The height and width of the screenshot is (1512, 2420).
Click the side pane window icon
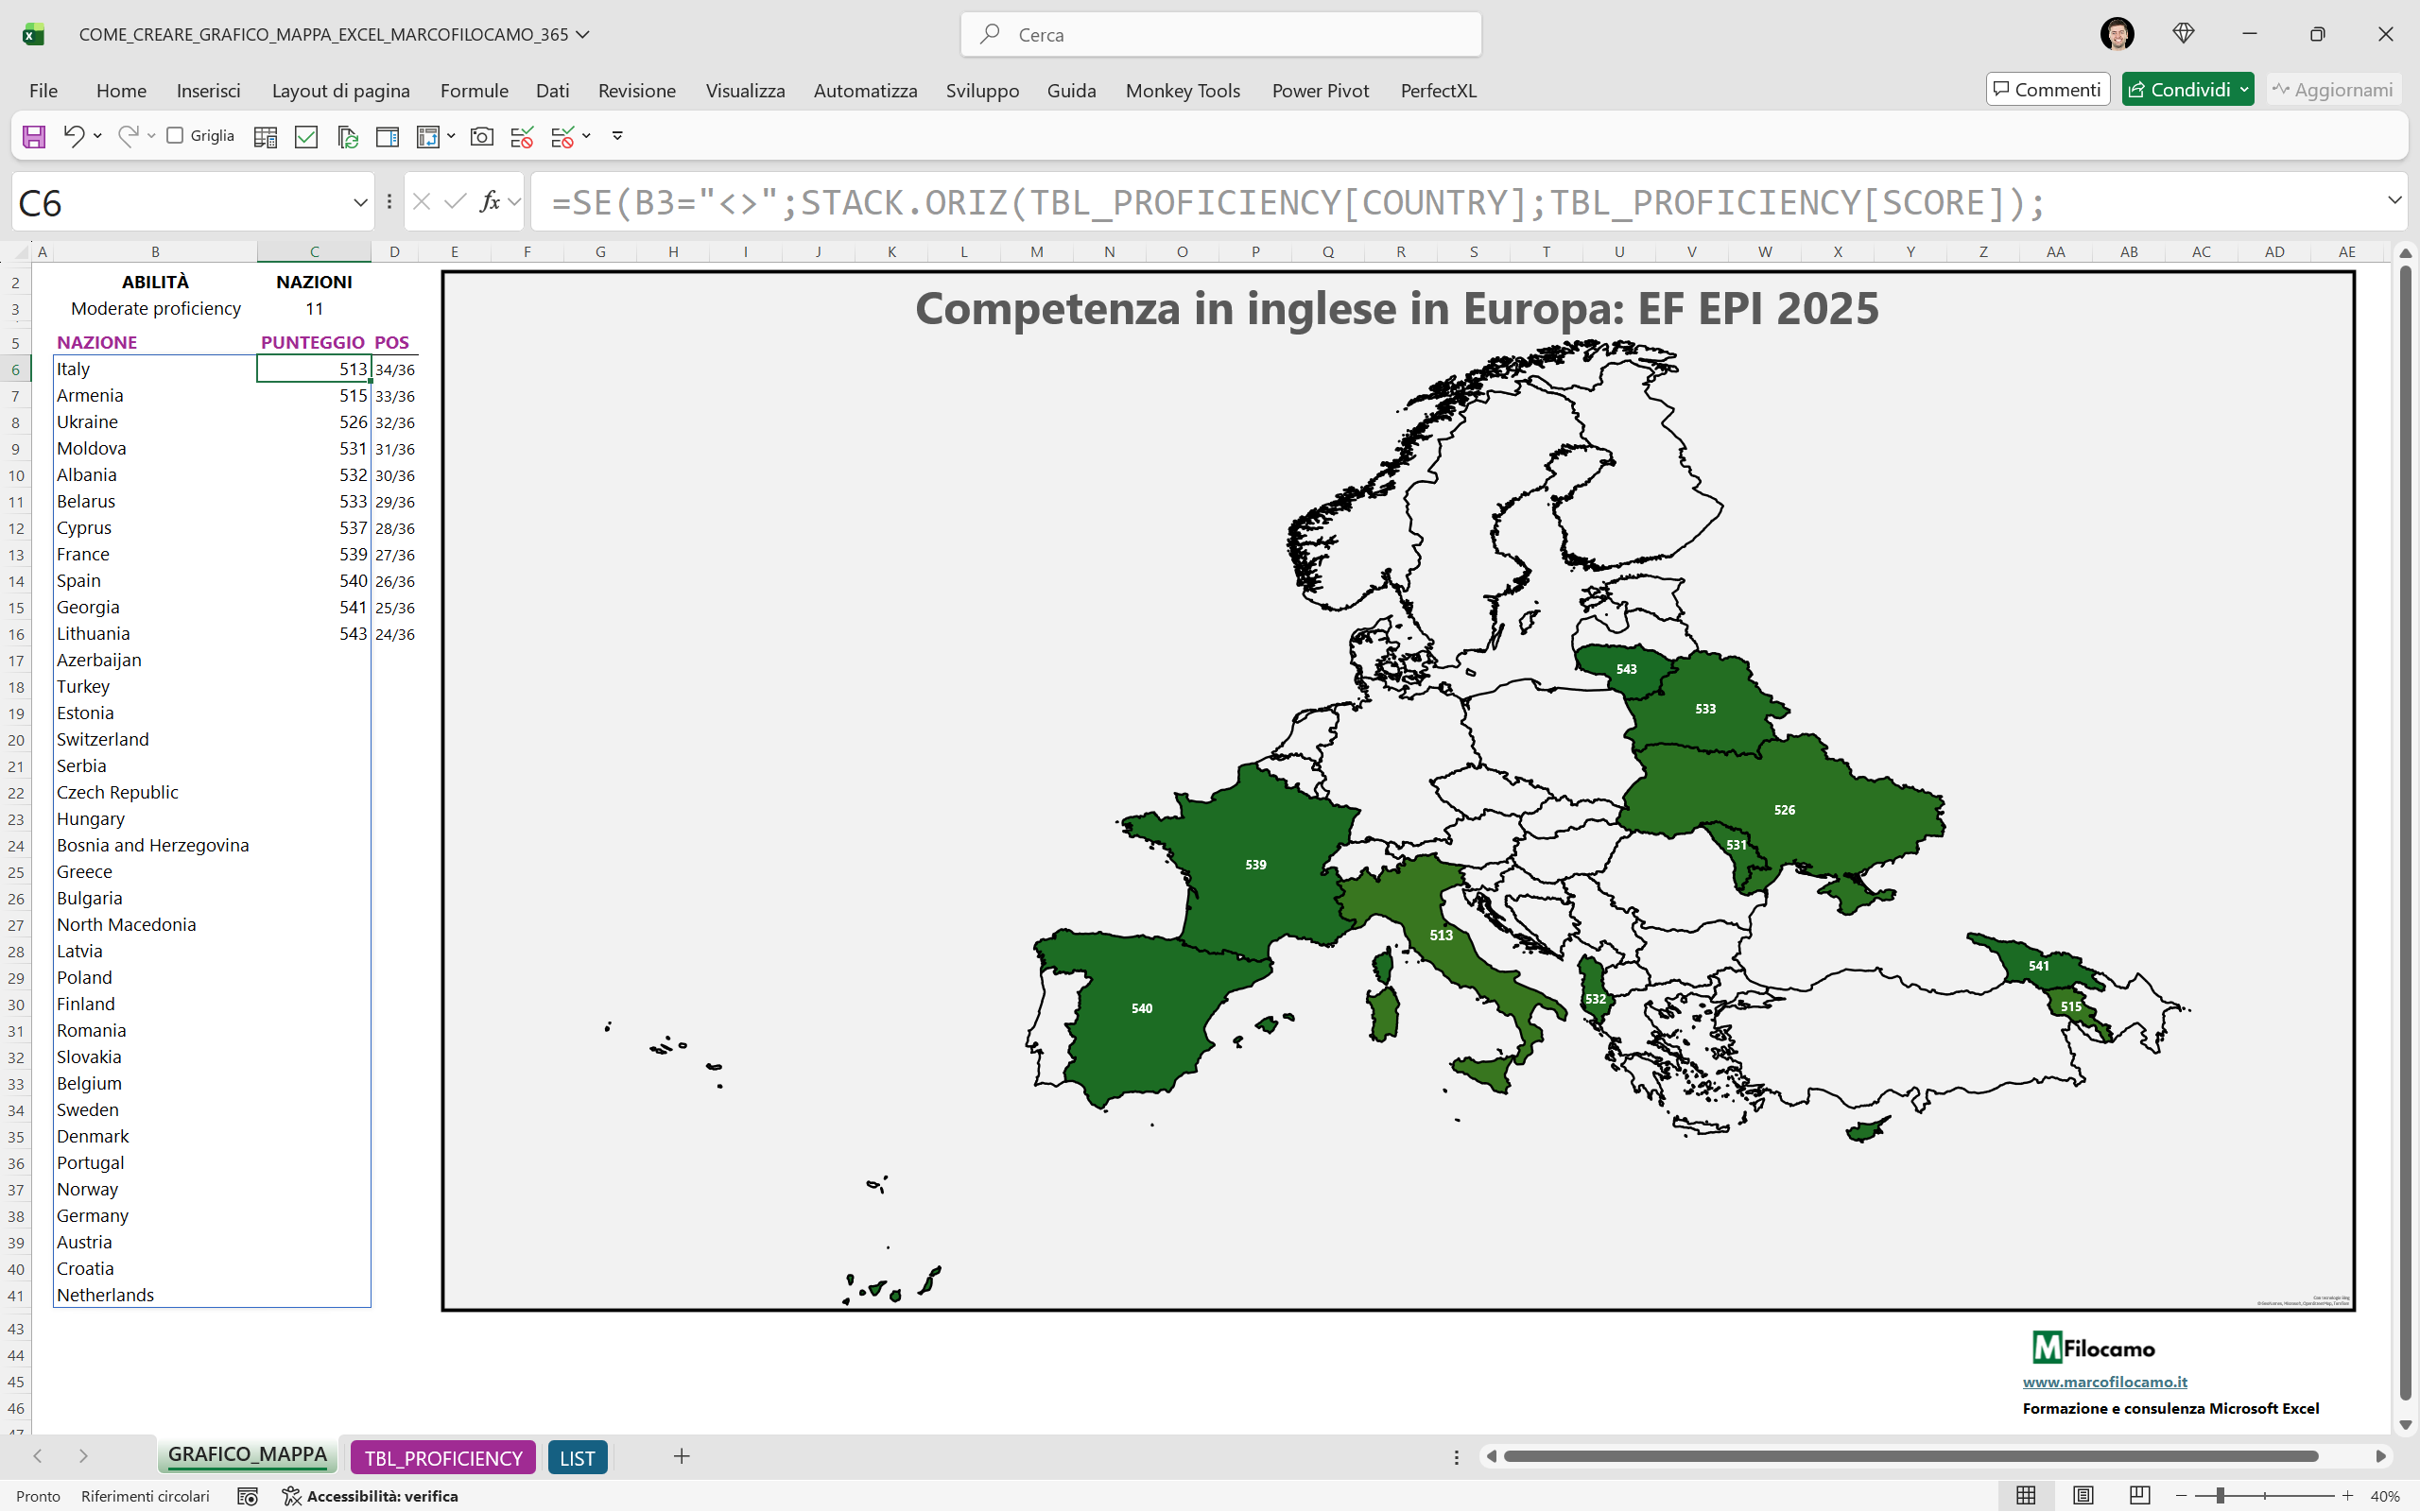pos(387,137)
